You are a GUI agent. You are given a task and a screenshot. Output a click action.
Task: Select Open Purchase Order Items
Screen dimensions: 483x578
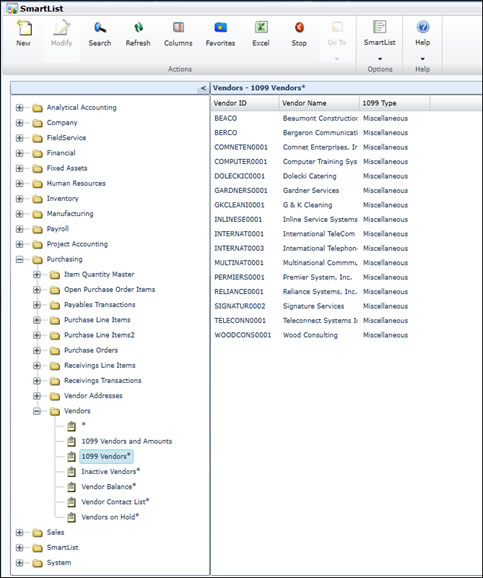click(110, 290)
